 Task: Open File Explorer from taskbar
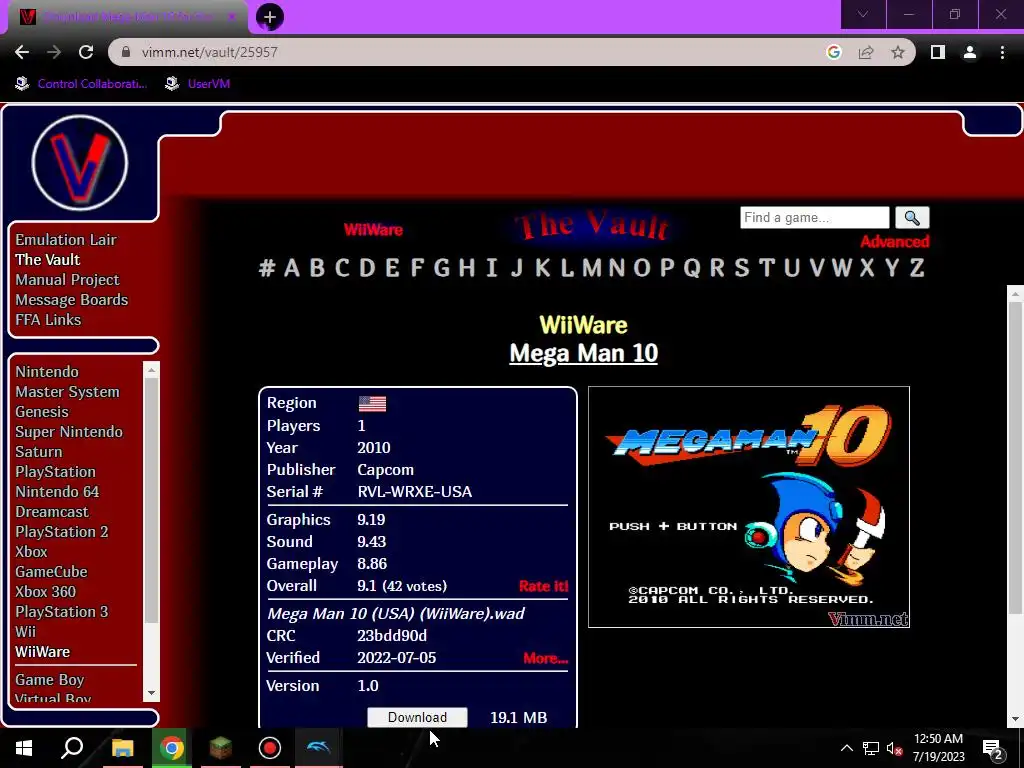pyautogui.click(x=122, y=748)
